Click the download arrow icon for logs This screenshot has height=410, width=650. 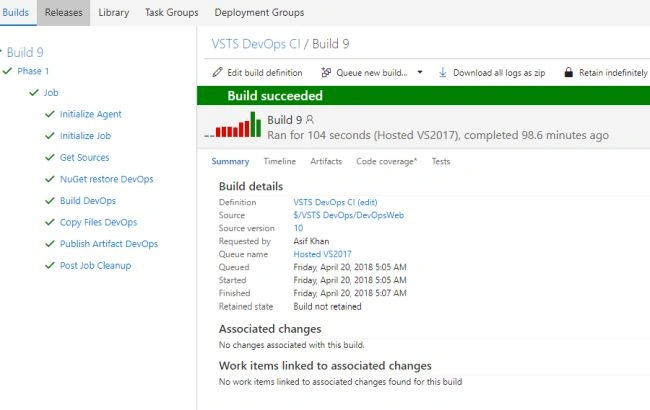443,73
